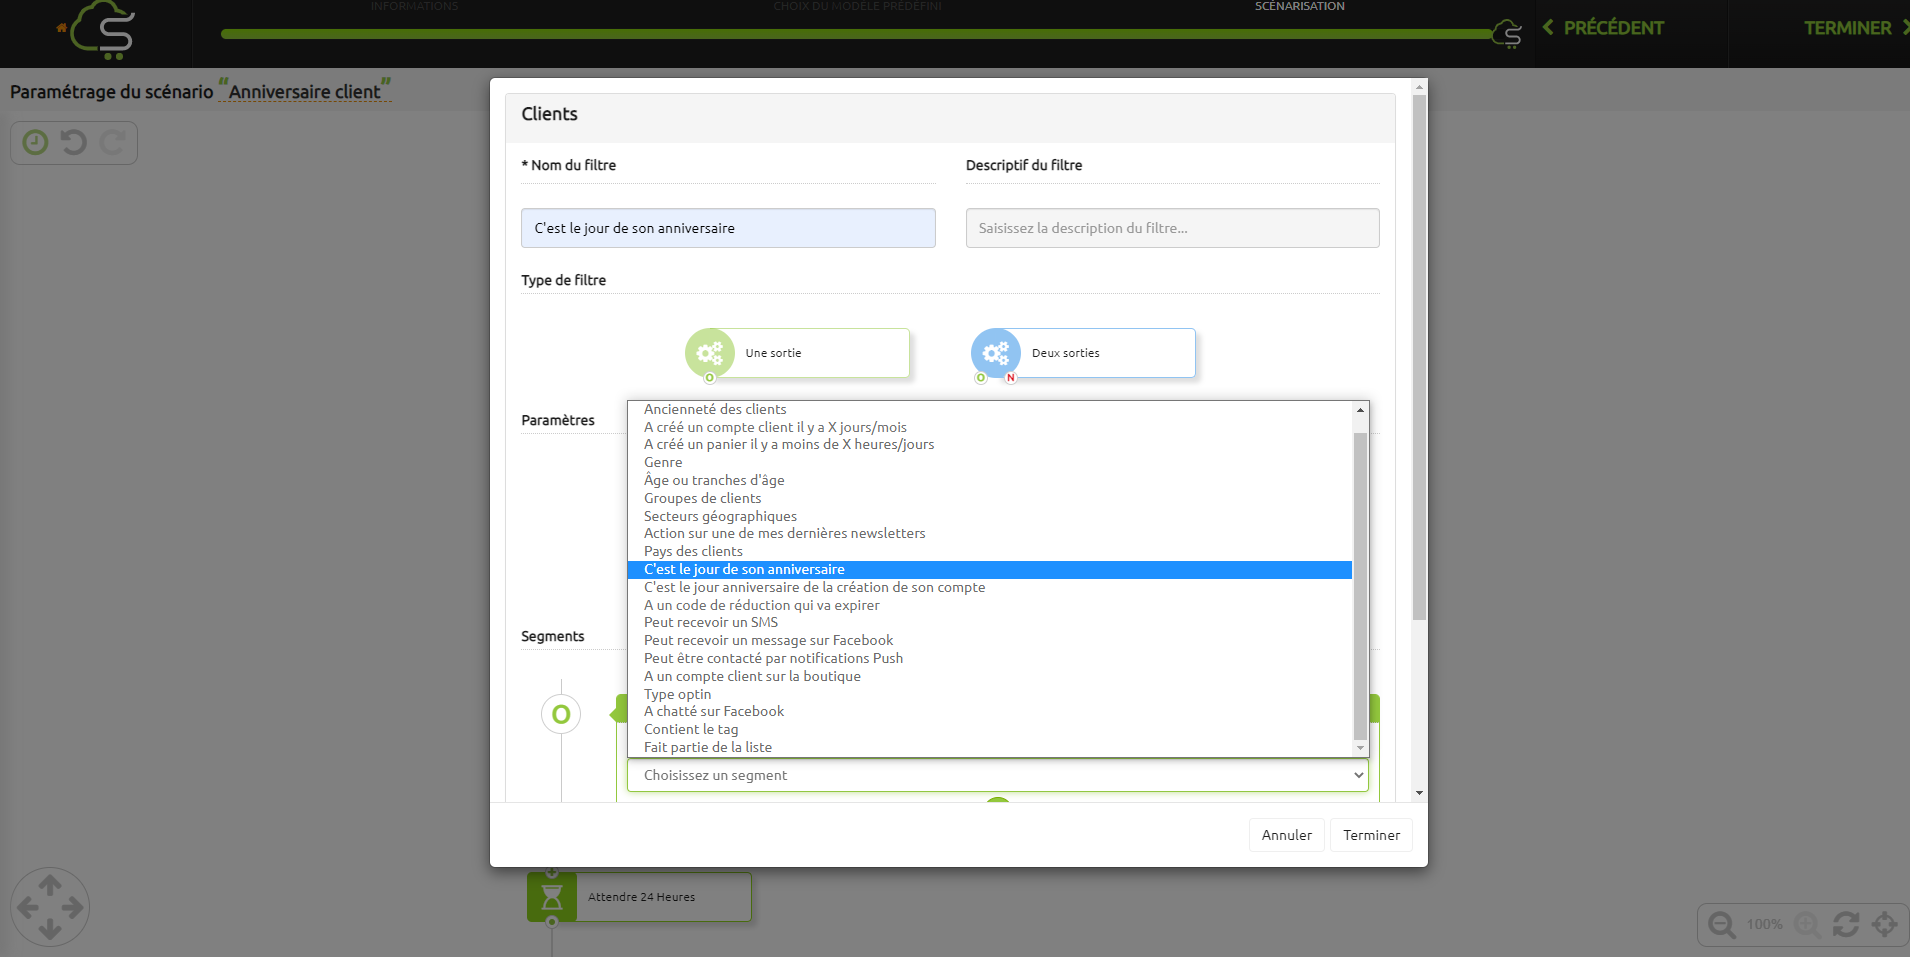The height and width of the screenshot is (957, 1910).
Task: Click the pan arrows navigation control
Action: [50, 907]
